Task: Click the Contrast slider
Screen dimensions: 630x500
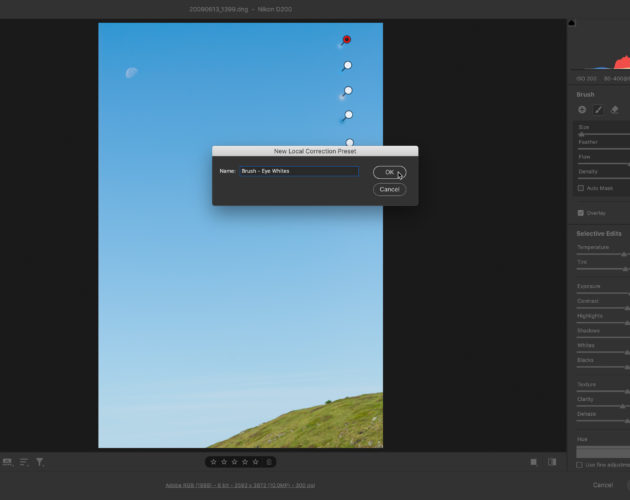Action: pos(603,308)
